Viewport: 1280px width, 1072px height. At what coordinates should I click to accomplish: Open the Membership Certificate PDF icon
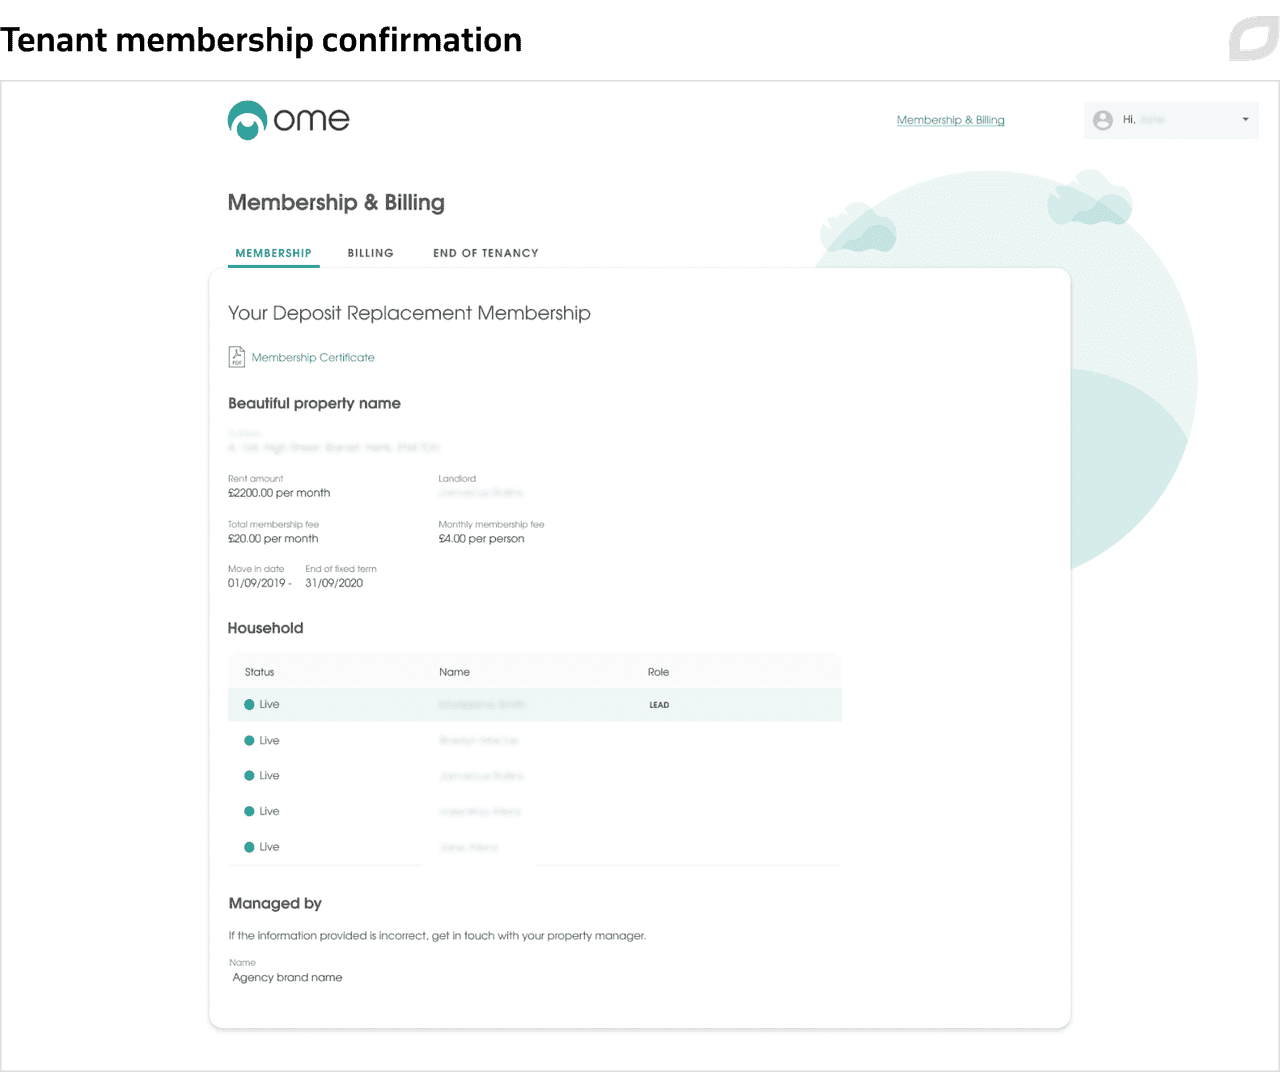(x=236, y=356)
